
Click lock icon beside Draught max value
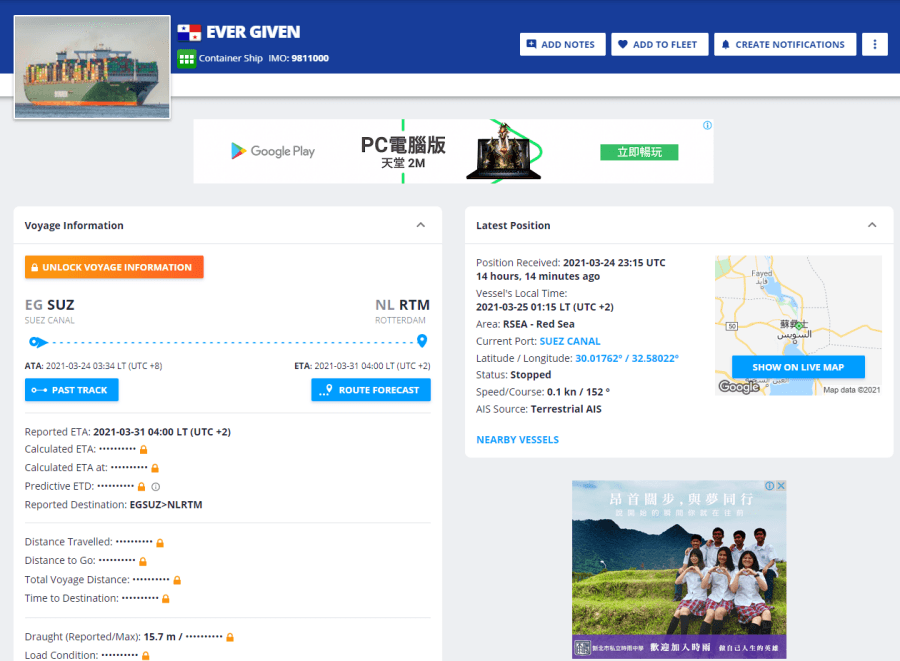click(x=230, y=637)
